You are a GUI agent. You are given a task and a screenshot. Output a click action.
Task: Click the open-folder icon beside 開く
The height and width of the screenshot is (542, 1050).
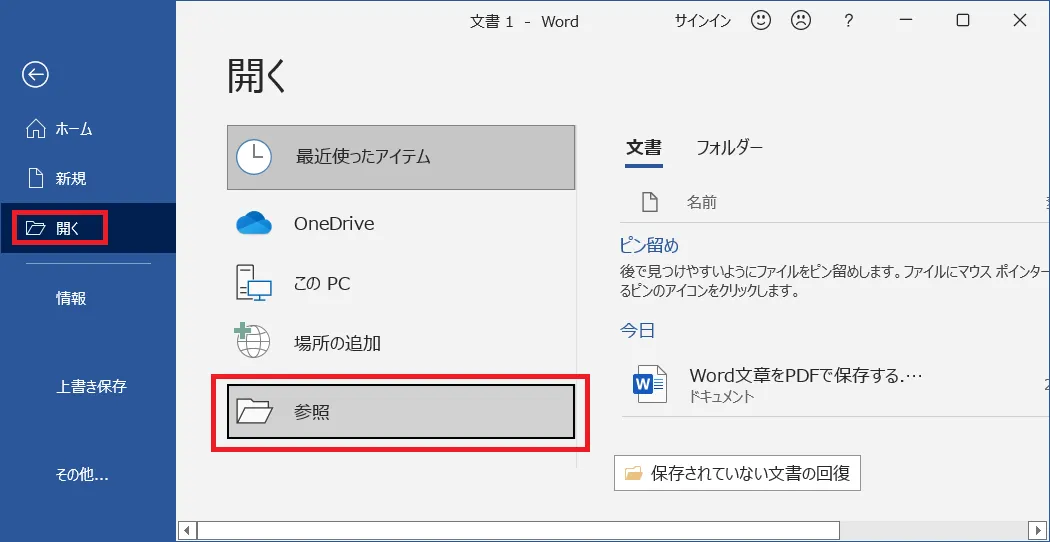click(35, 228)
